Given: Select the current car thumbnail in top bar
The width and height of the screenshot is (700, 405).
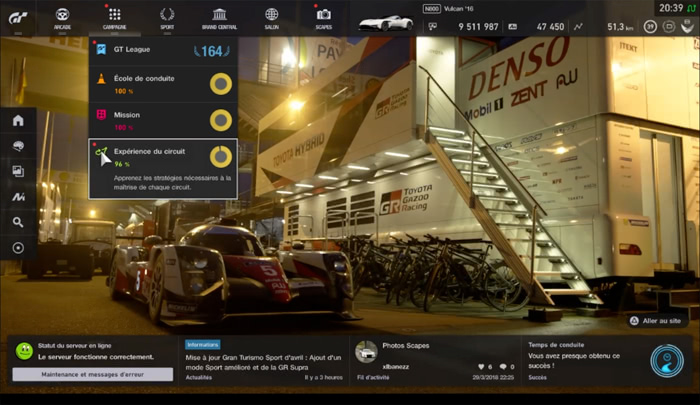Looking at the screenshot, I should [x=385, y=21].
